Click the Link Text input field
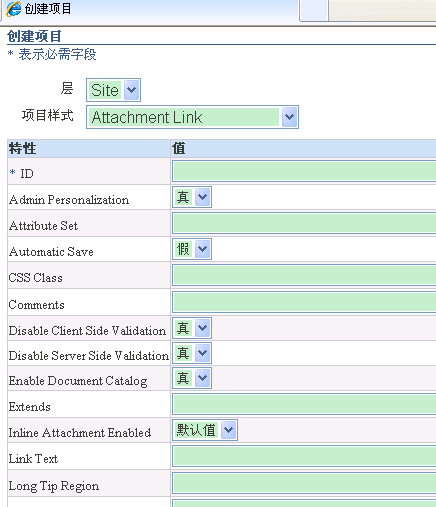 click(304, 456)
